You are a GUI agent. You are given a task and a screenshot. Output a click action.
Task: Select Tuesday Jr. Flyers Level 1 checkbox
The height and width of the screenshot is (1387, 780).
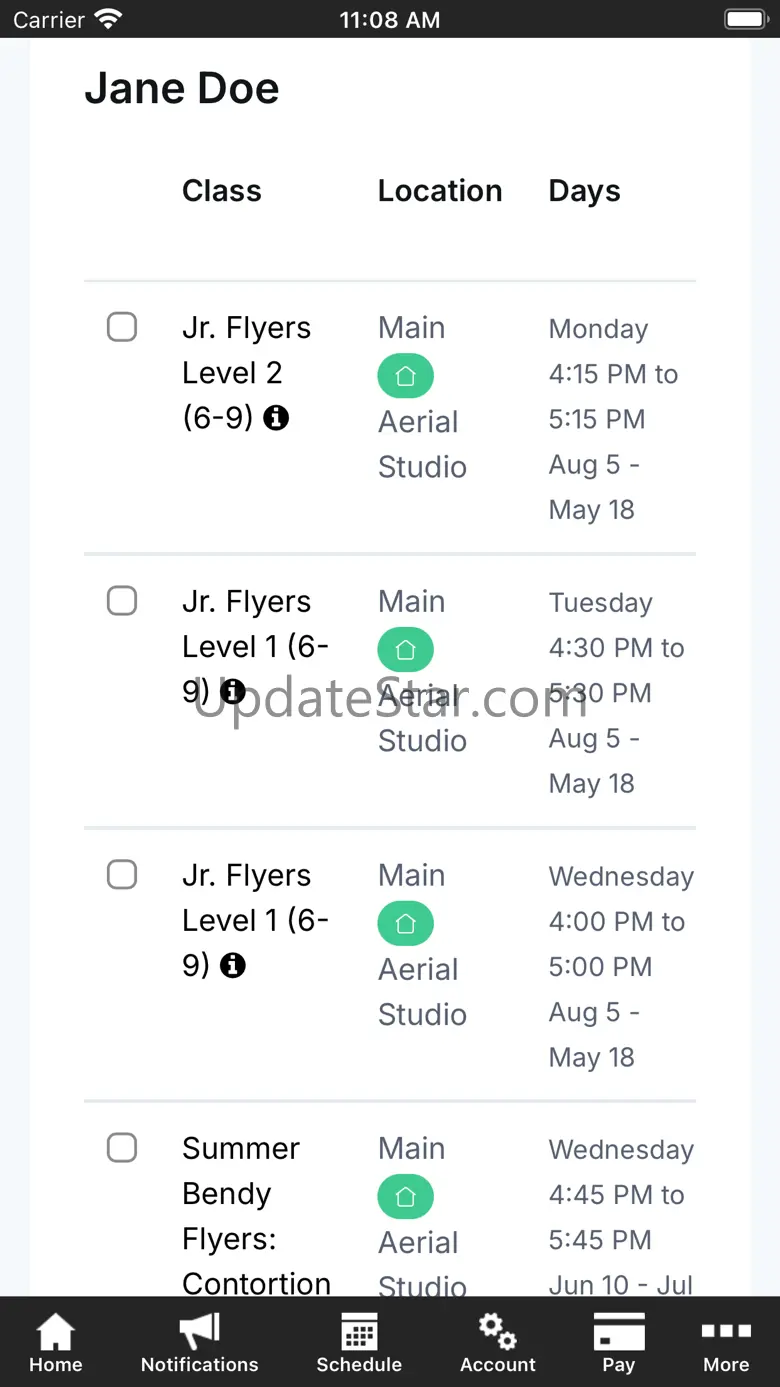[x=122, y=601]
